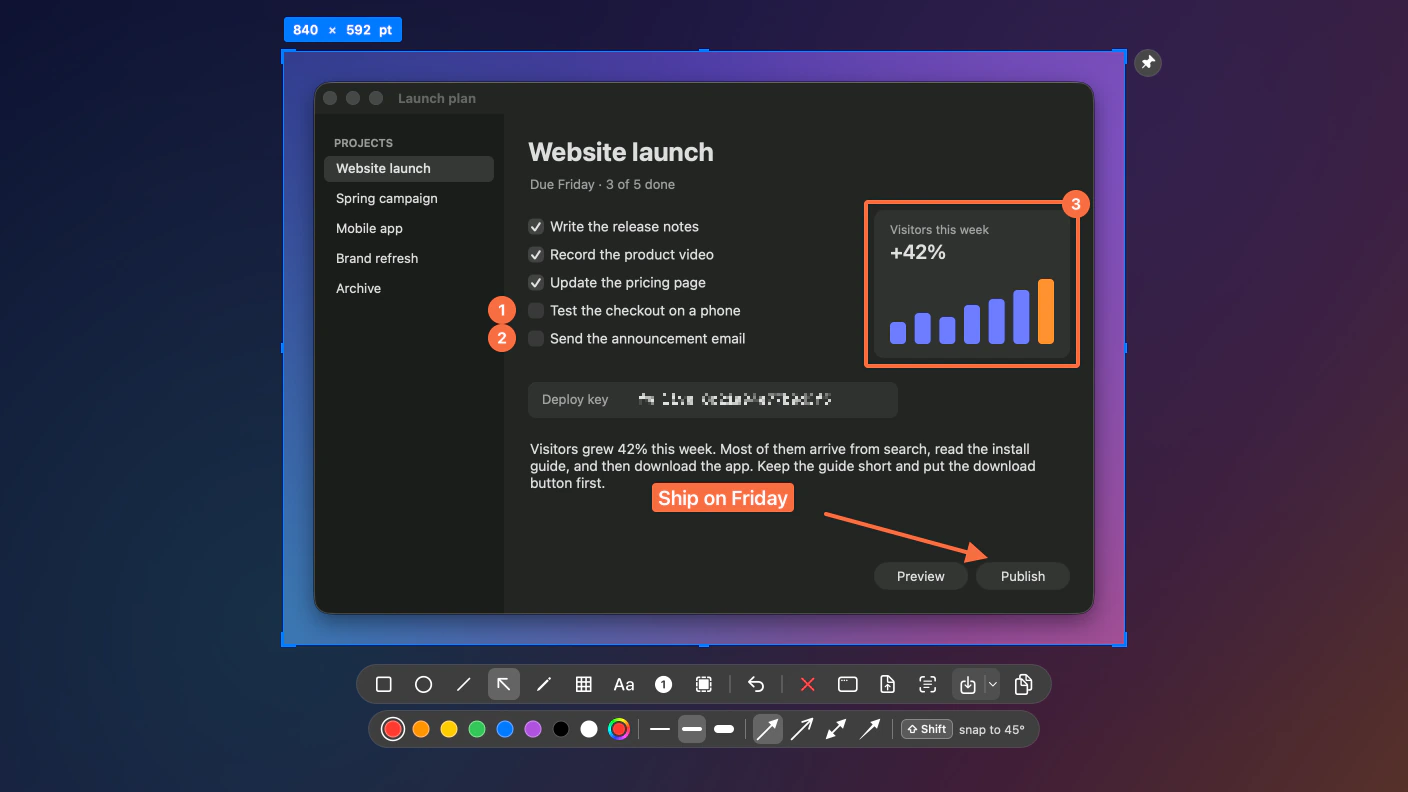The image size is (1408, 792).
Task: Click the Preview button
Action: pos(921,576)
